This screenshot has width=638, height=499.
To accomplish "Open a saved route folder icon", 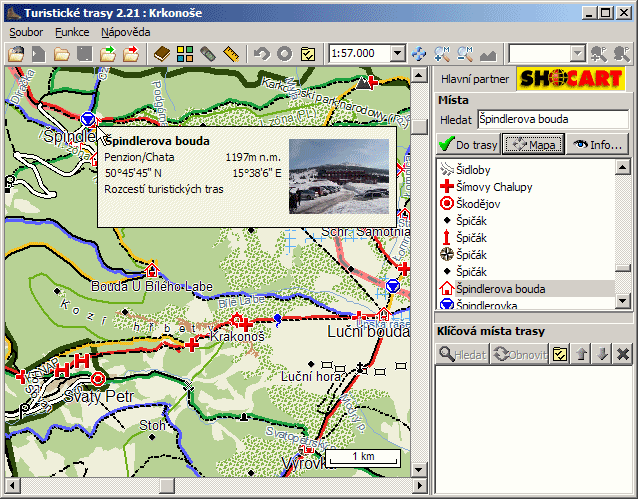I will click(61, 54).
